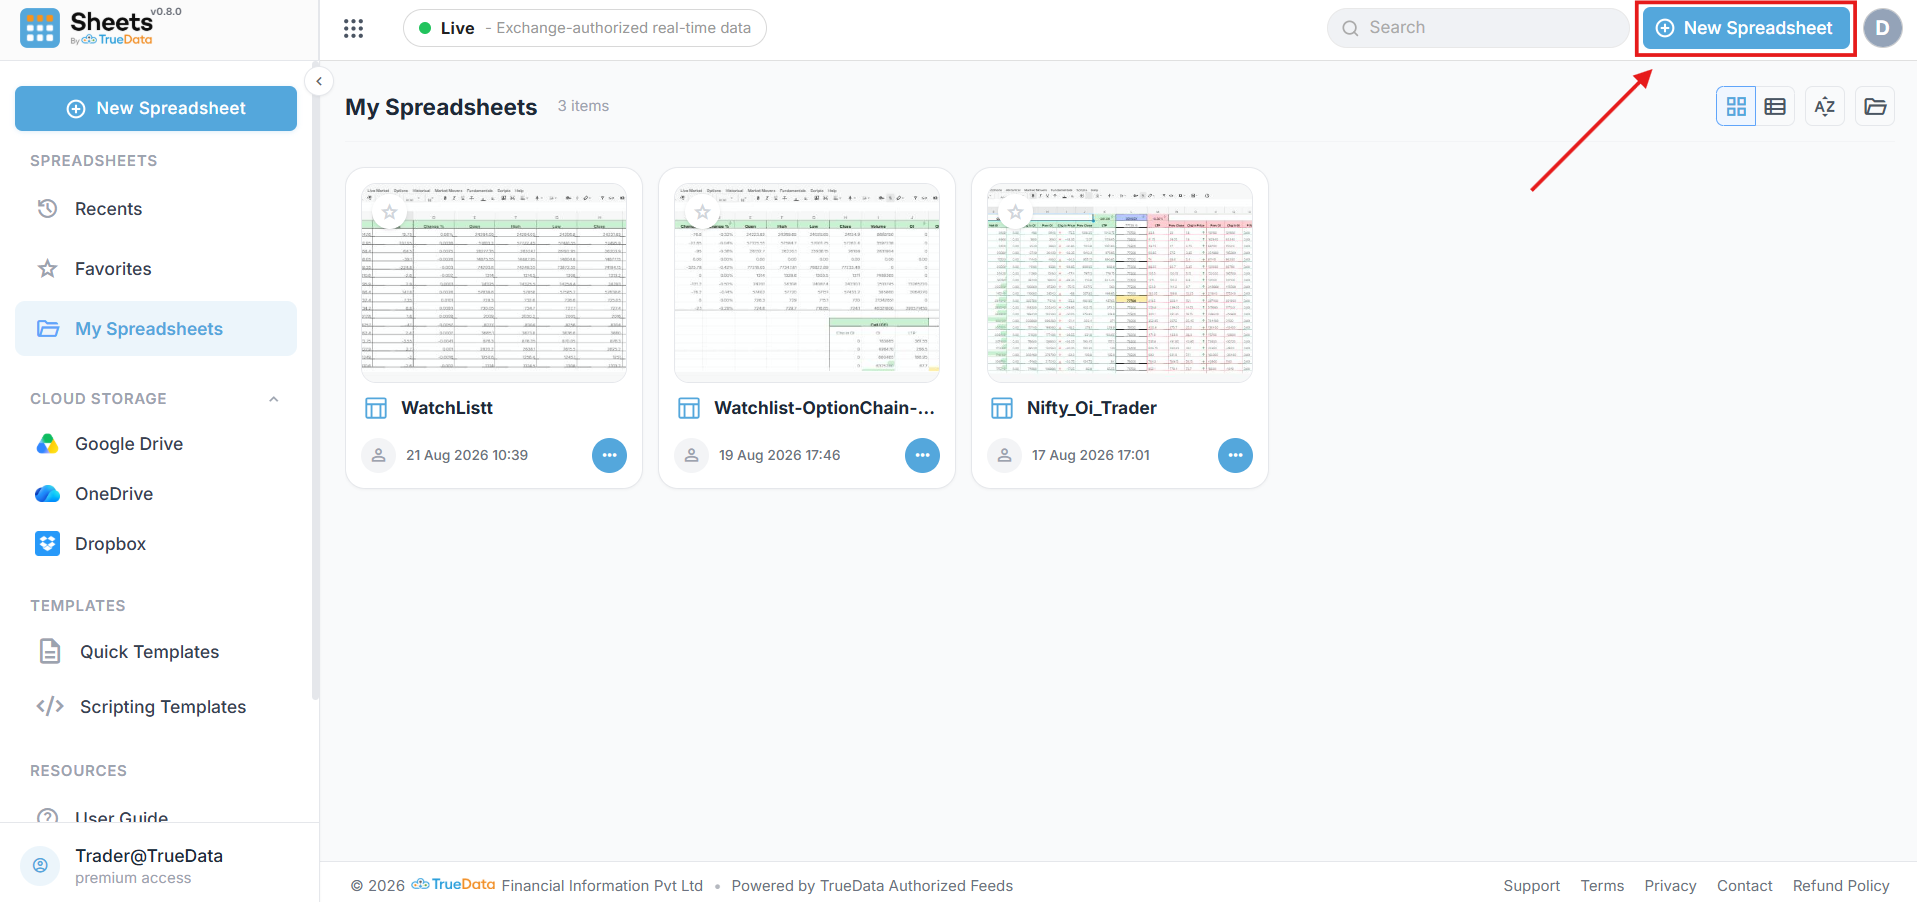Favorite the Watchlist-OptionChain spreadsheet with its star
This screenshot has height=902, width=1917.
pos(703,212)
